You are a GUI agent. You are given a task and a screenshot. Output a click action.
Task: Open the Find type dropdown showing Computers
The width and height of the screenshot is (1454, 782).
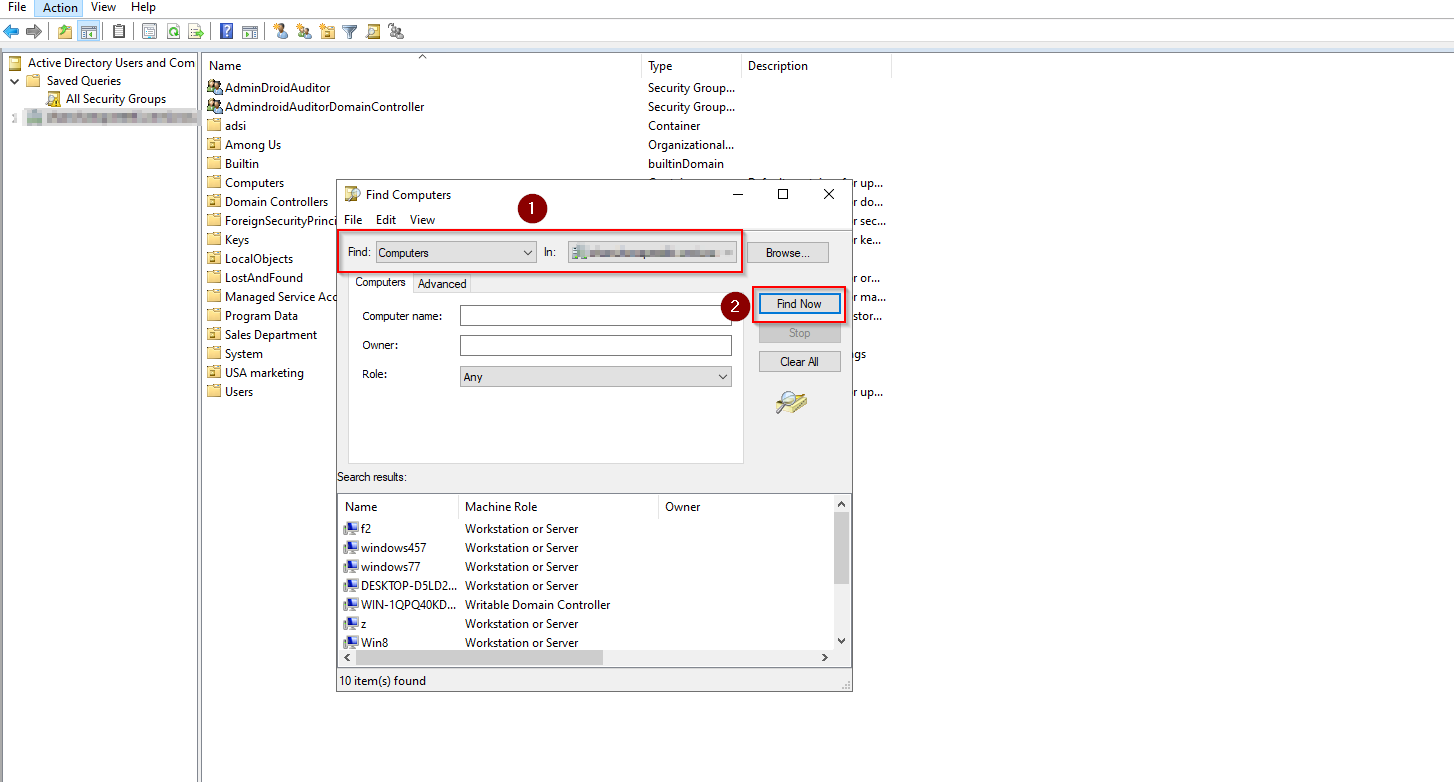(456, 253)
